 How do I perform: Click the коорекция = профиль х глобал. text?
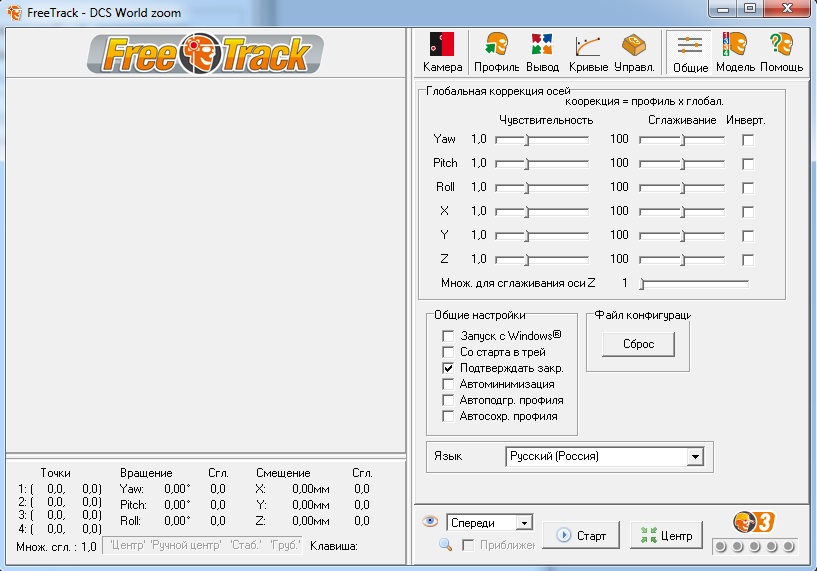click(645, 101)
